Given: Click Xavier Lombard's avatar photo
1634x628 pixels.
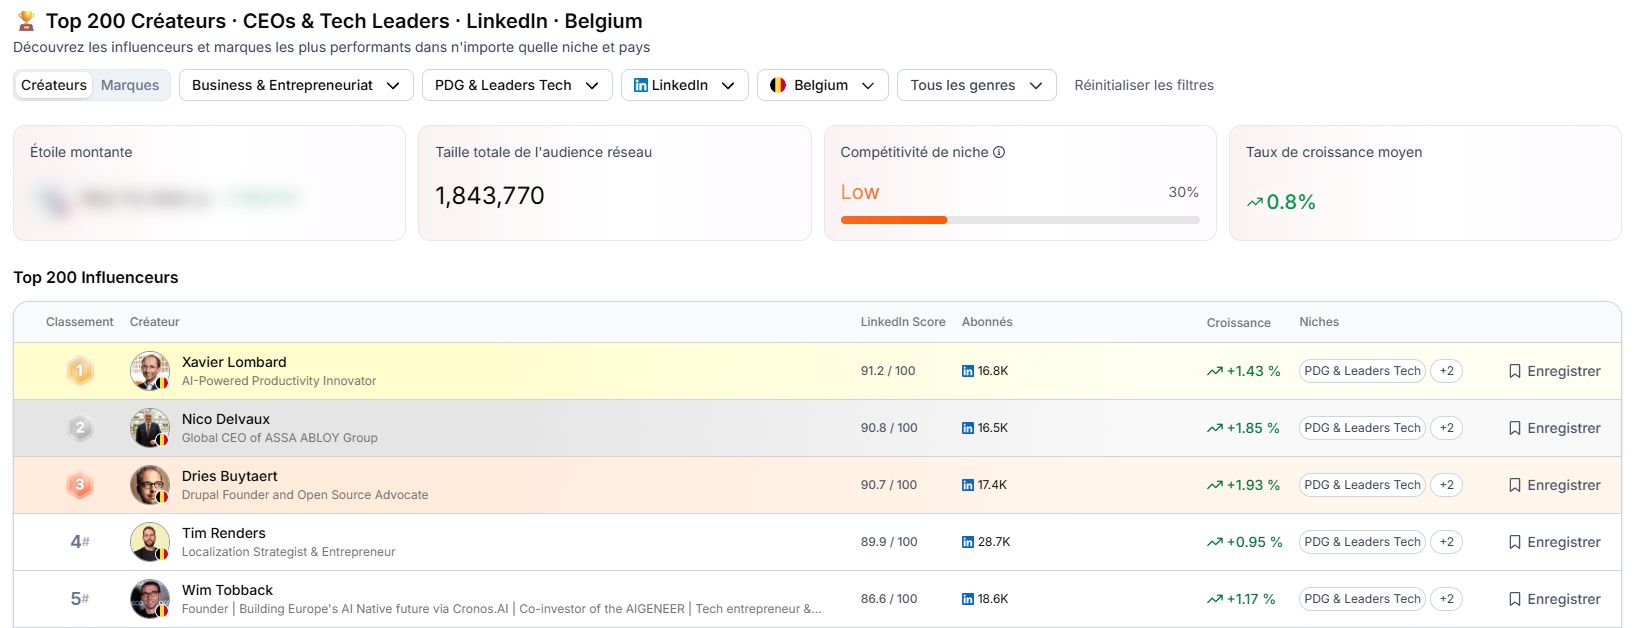Looking at the screenshot, I should pyautogui.click(x=150, y=371).
